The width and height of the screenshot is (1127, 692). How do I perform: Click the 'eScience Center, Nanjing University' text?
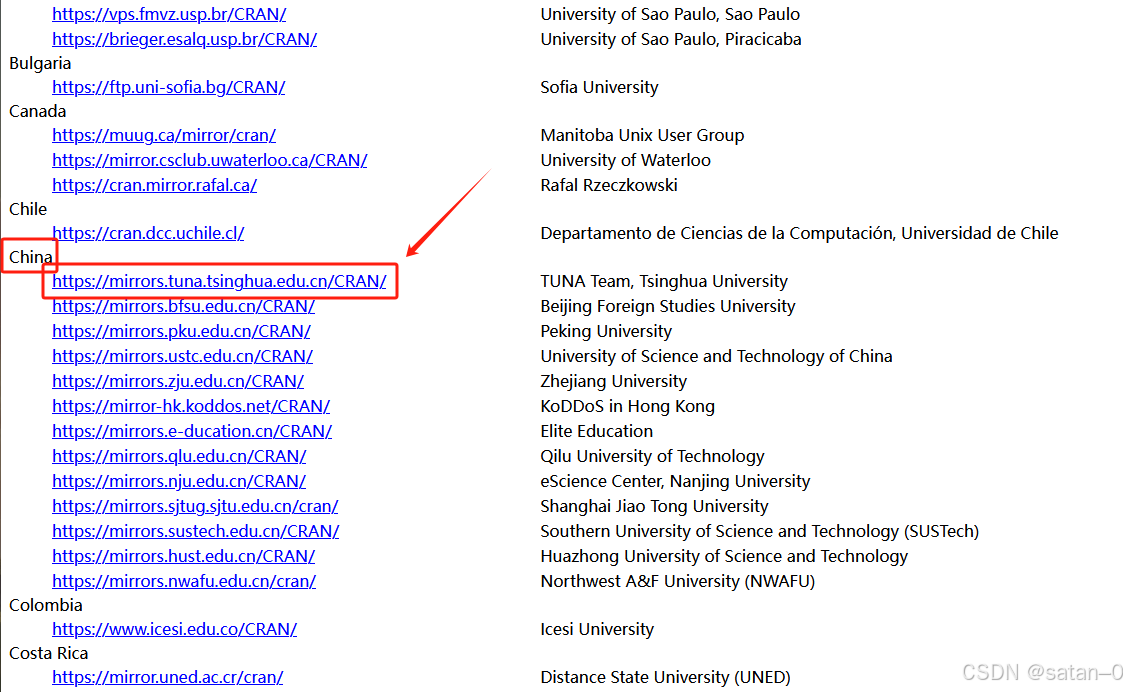pos(676,481)
